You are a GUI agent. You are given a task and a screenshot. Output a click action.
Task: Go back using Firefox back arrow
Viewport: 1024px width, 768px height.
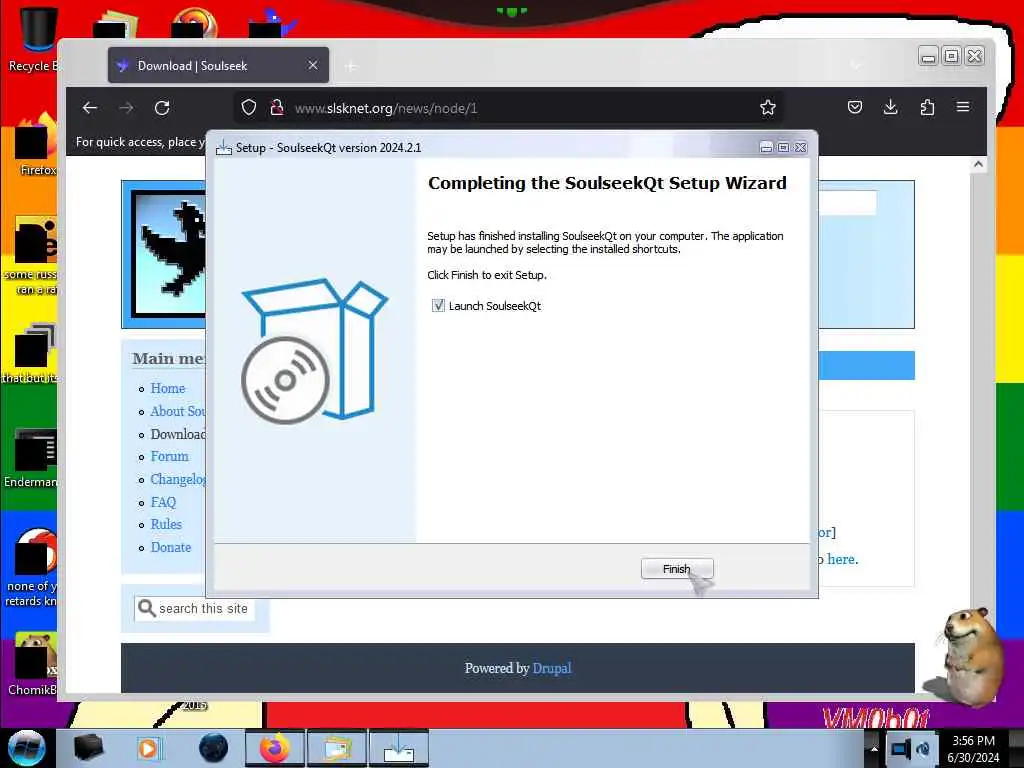click(90, 108)
